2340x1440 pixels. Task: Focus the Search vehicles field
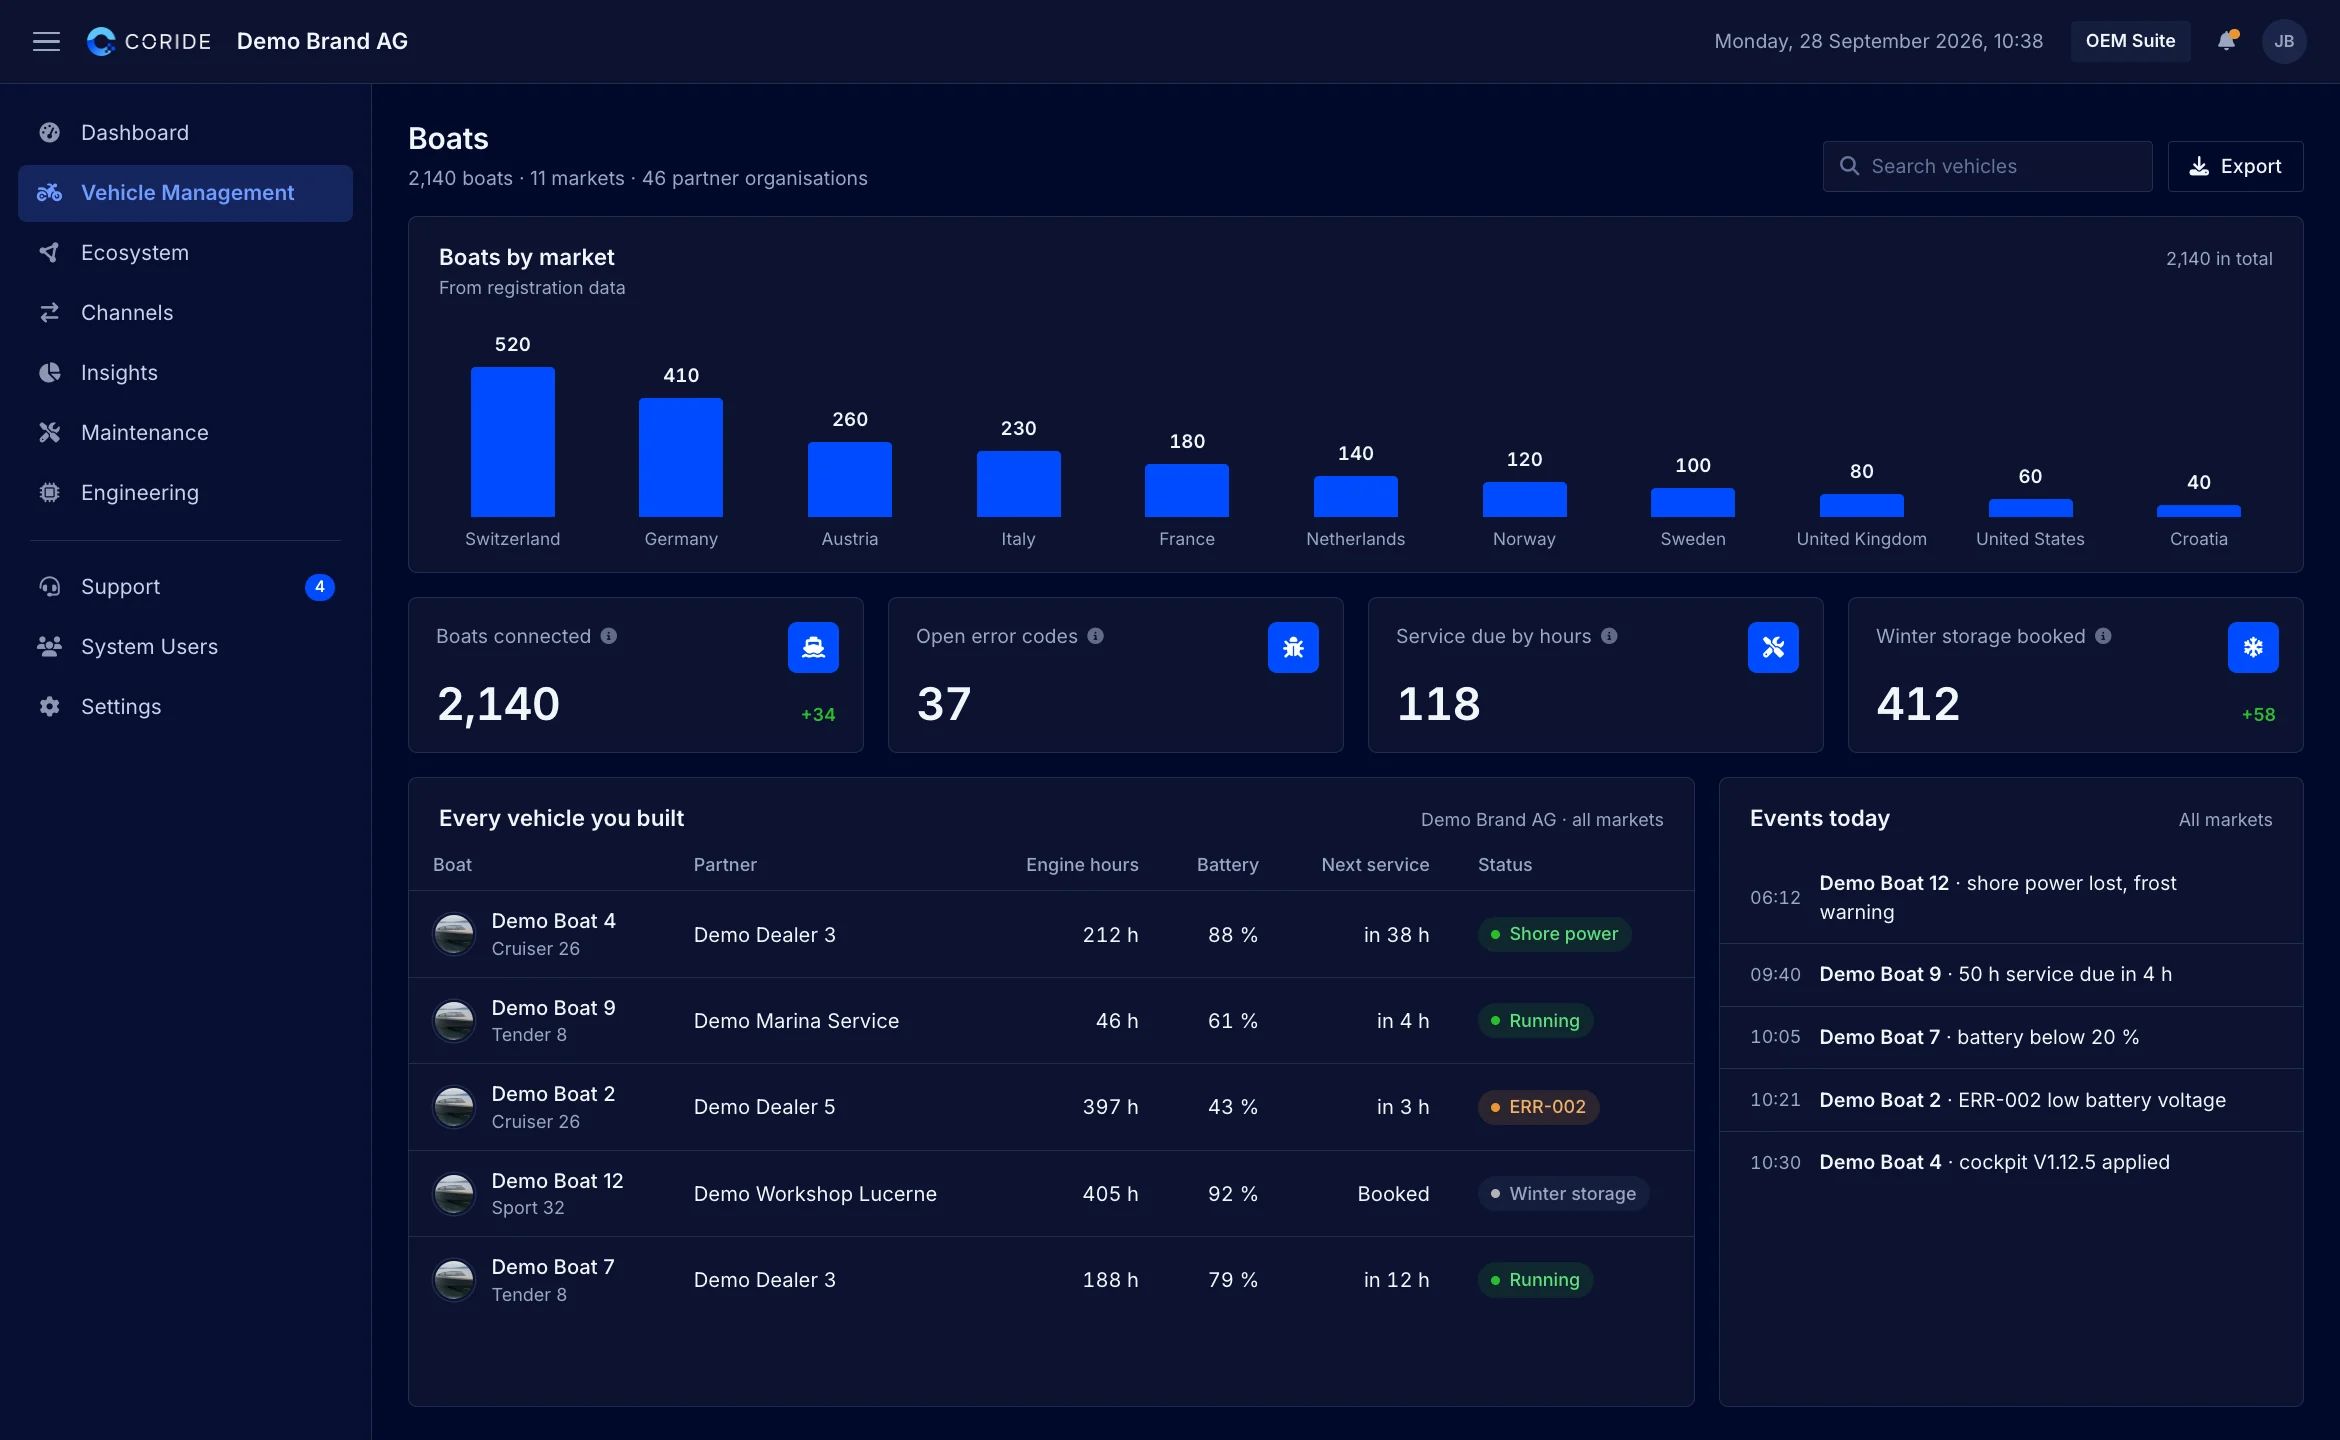[1987, 166]
